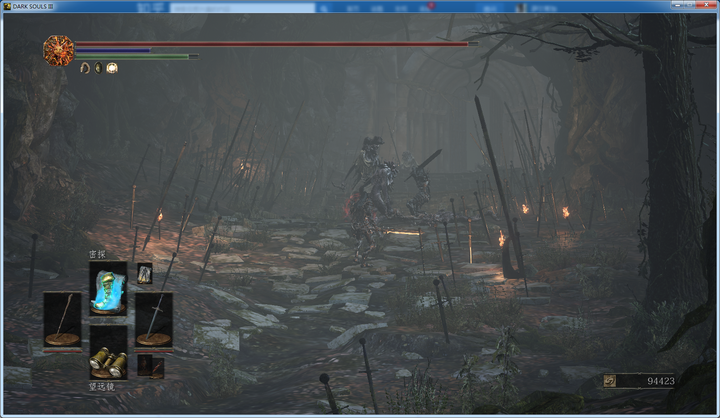This screenshot has height=418, width=720.
Task: Click the small next-item preview icons
Action: (x=151, y=367)
